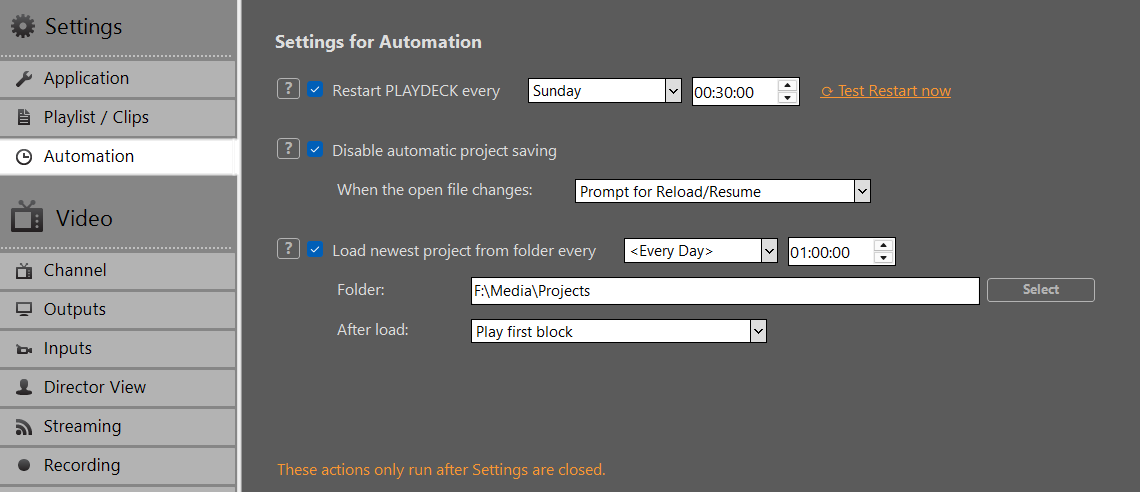Screen dimensions: 1140x492
Task: Uncheck Load newest project from folder
Action: [x=315, y=249]
